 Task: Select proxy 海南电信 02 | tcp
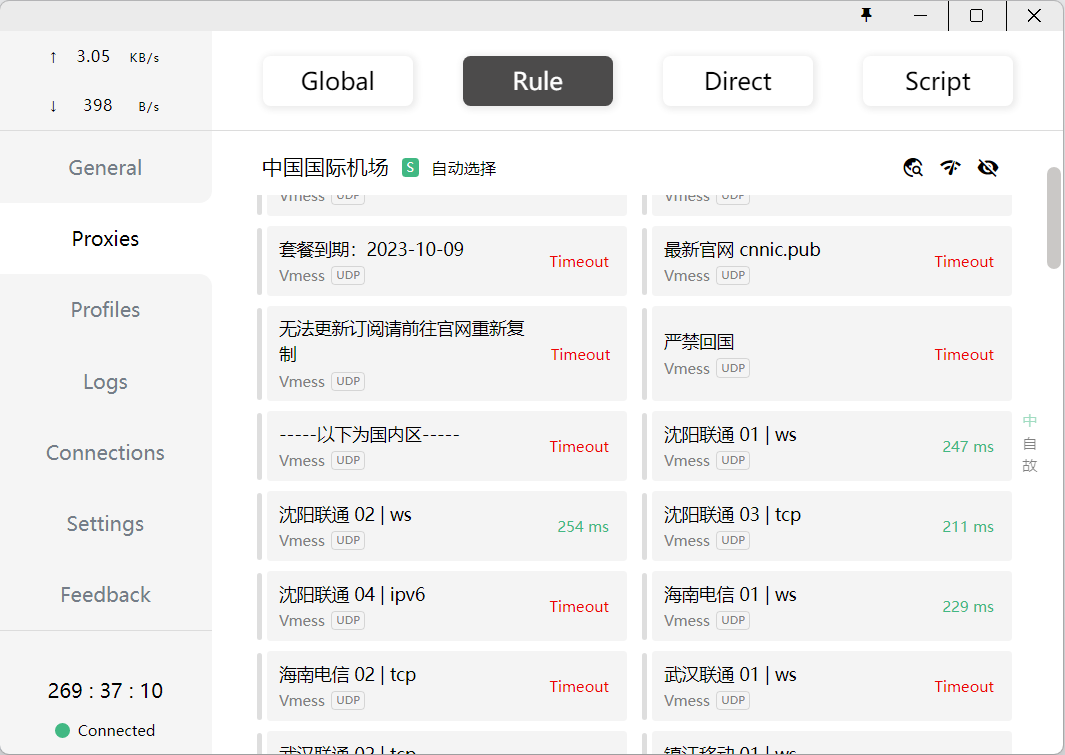[x=447, y=686]
